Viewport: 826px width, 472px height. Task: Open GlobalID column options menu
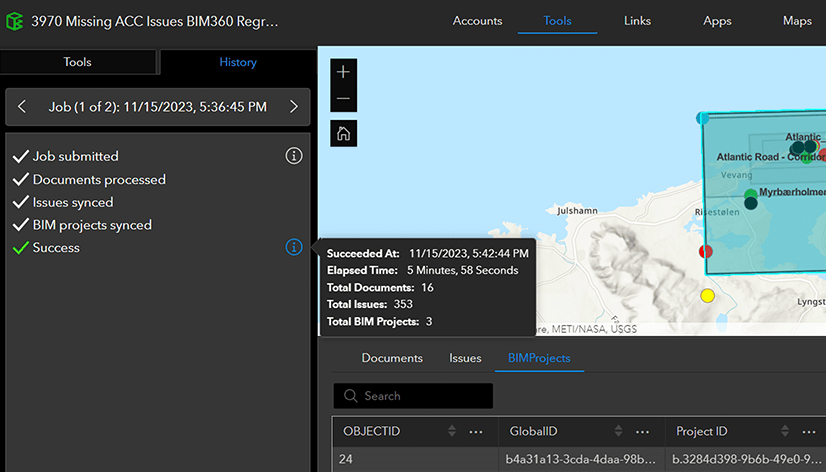(x=643, y=432)
